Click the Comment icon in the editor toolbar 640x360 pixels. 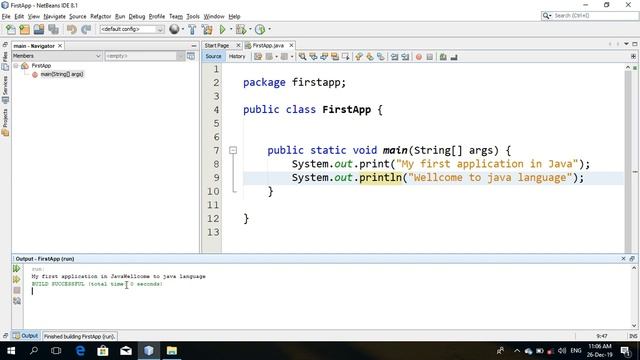[x=443, y=57]
